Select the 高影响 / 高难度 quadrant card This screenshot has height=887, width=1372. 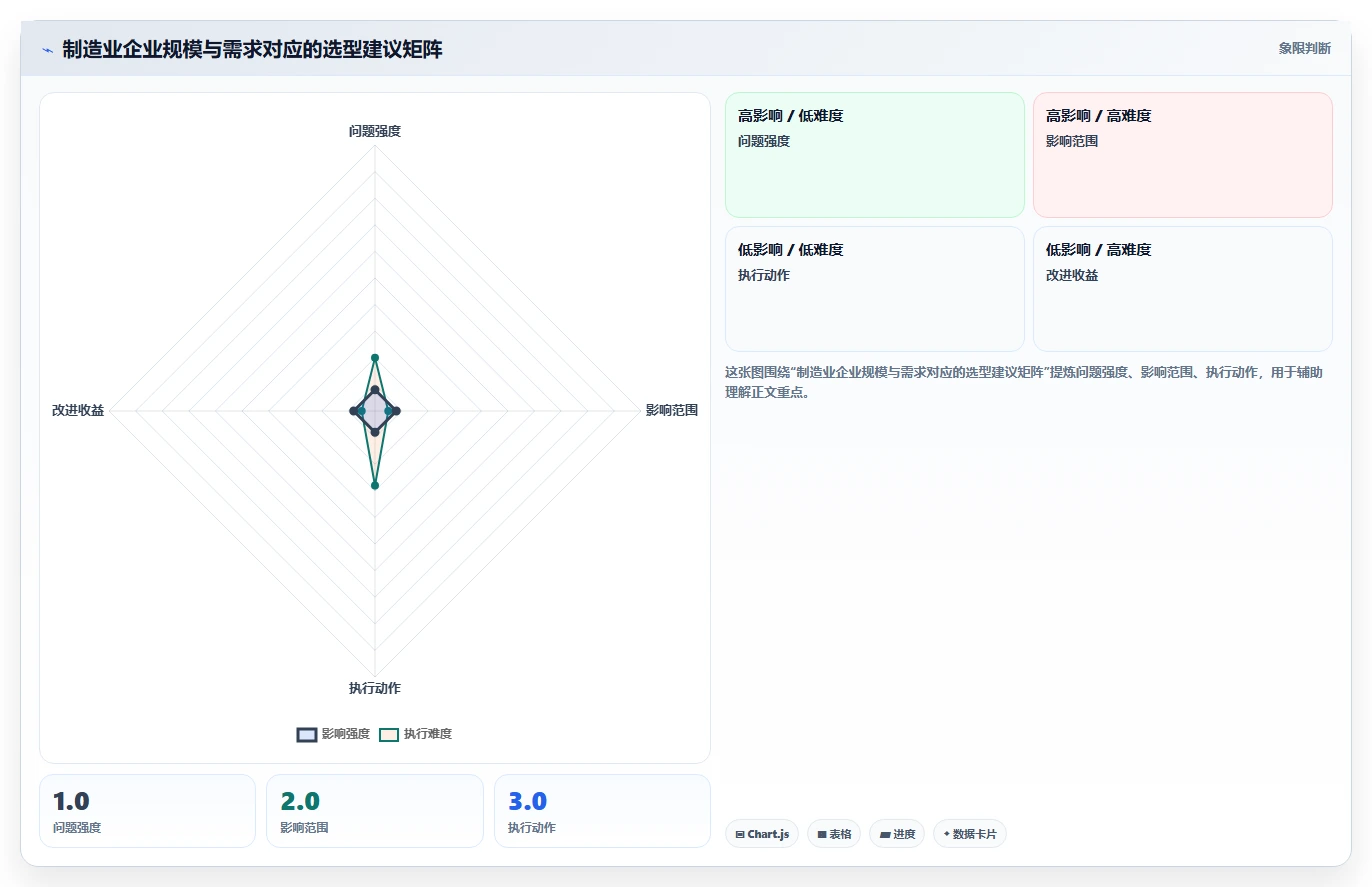click(1183, 155)
